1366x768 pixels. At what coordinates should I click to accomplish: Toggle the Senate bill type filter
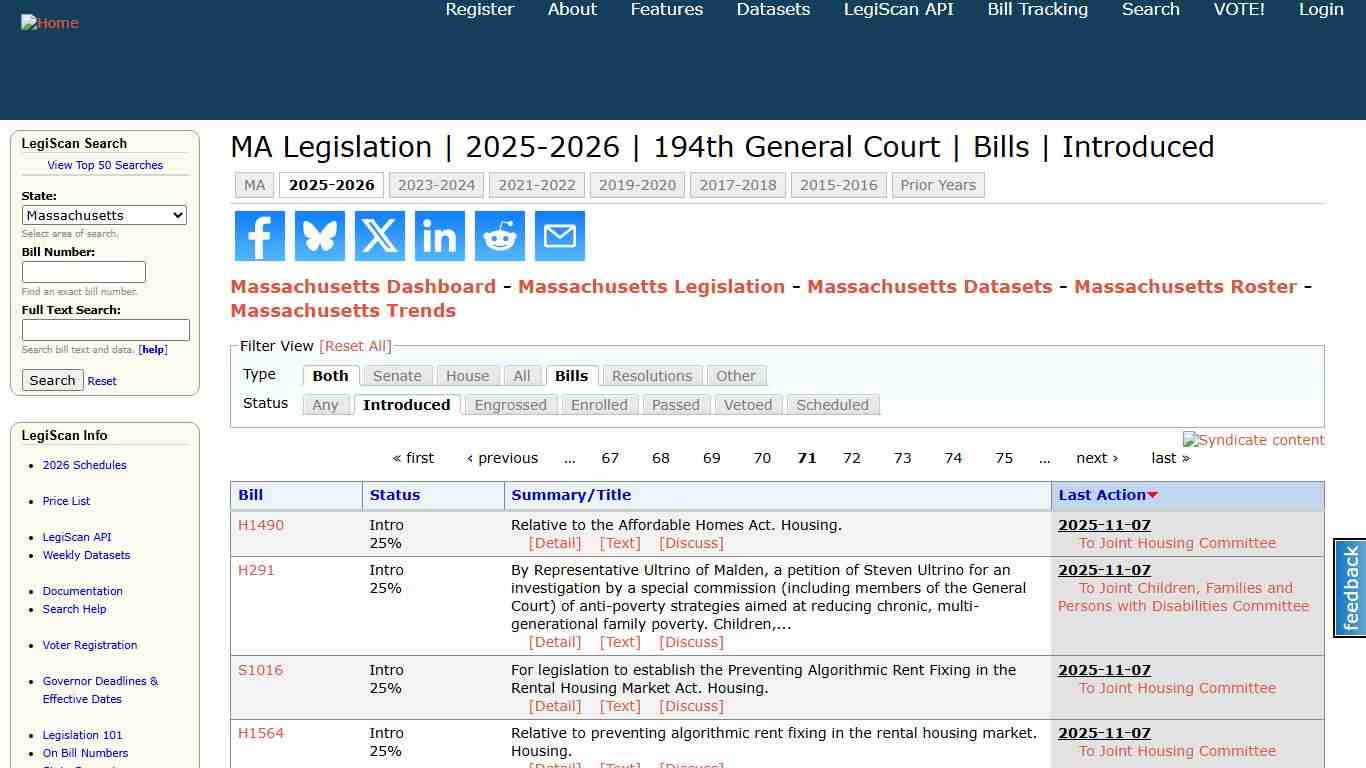click(397, 375)
